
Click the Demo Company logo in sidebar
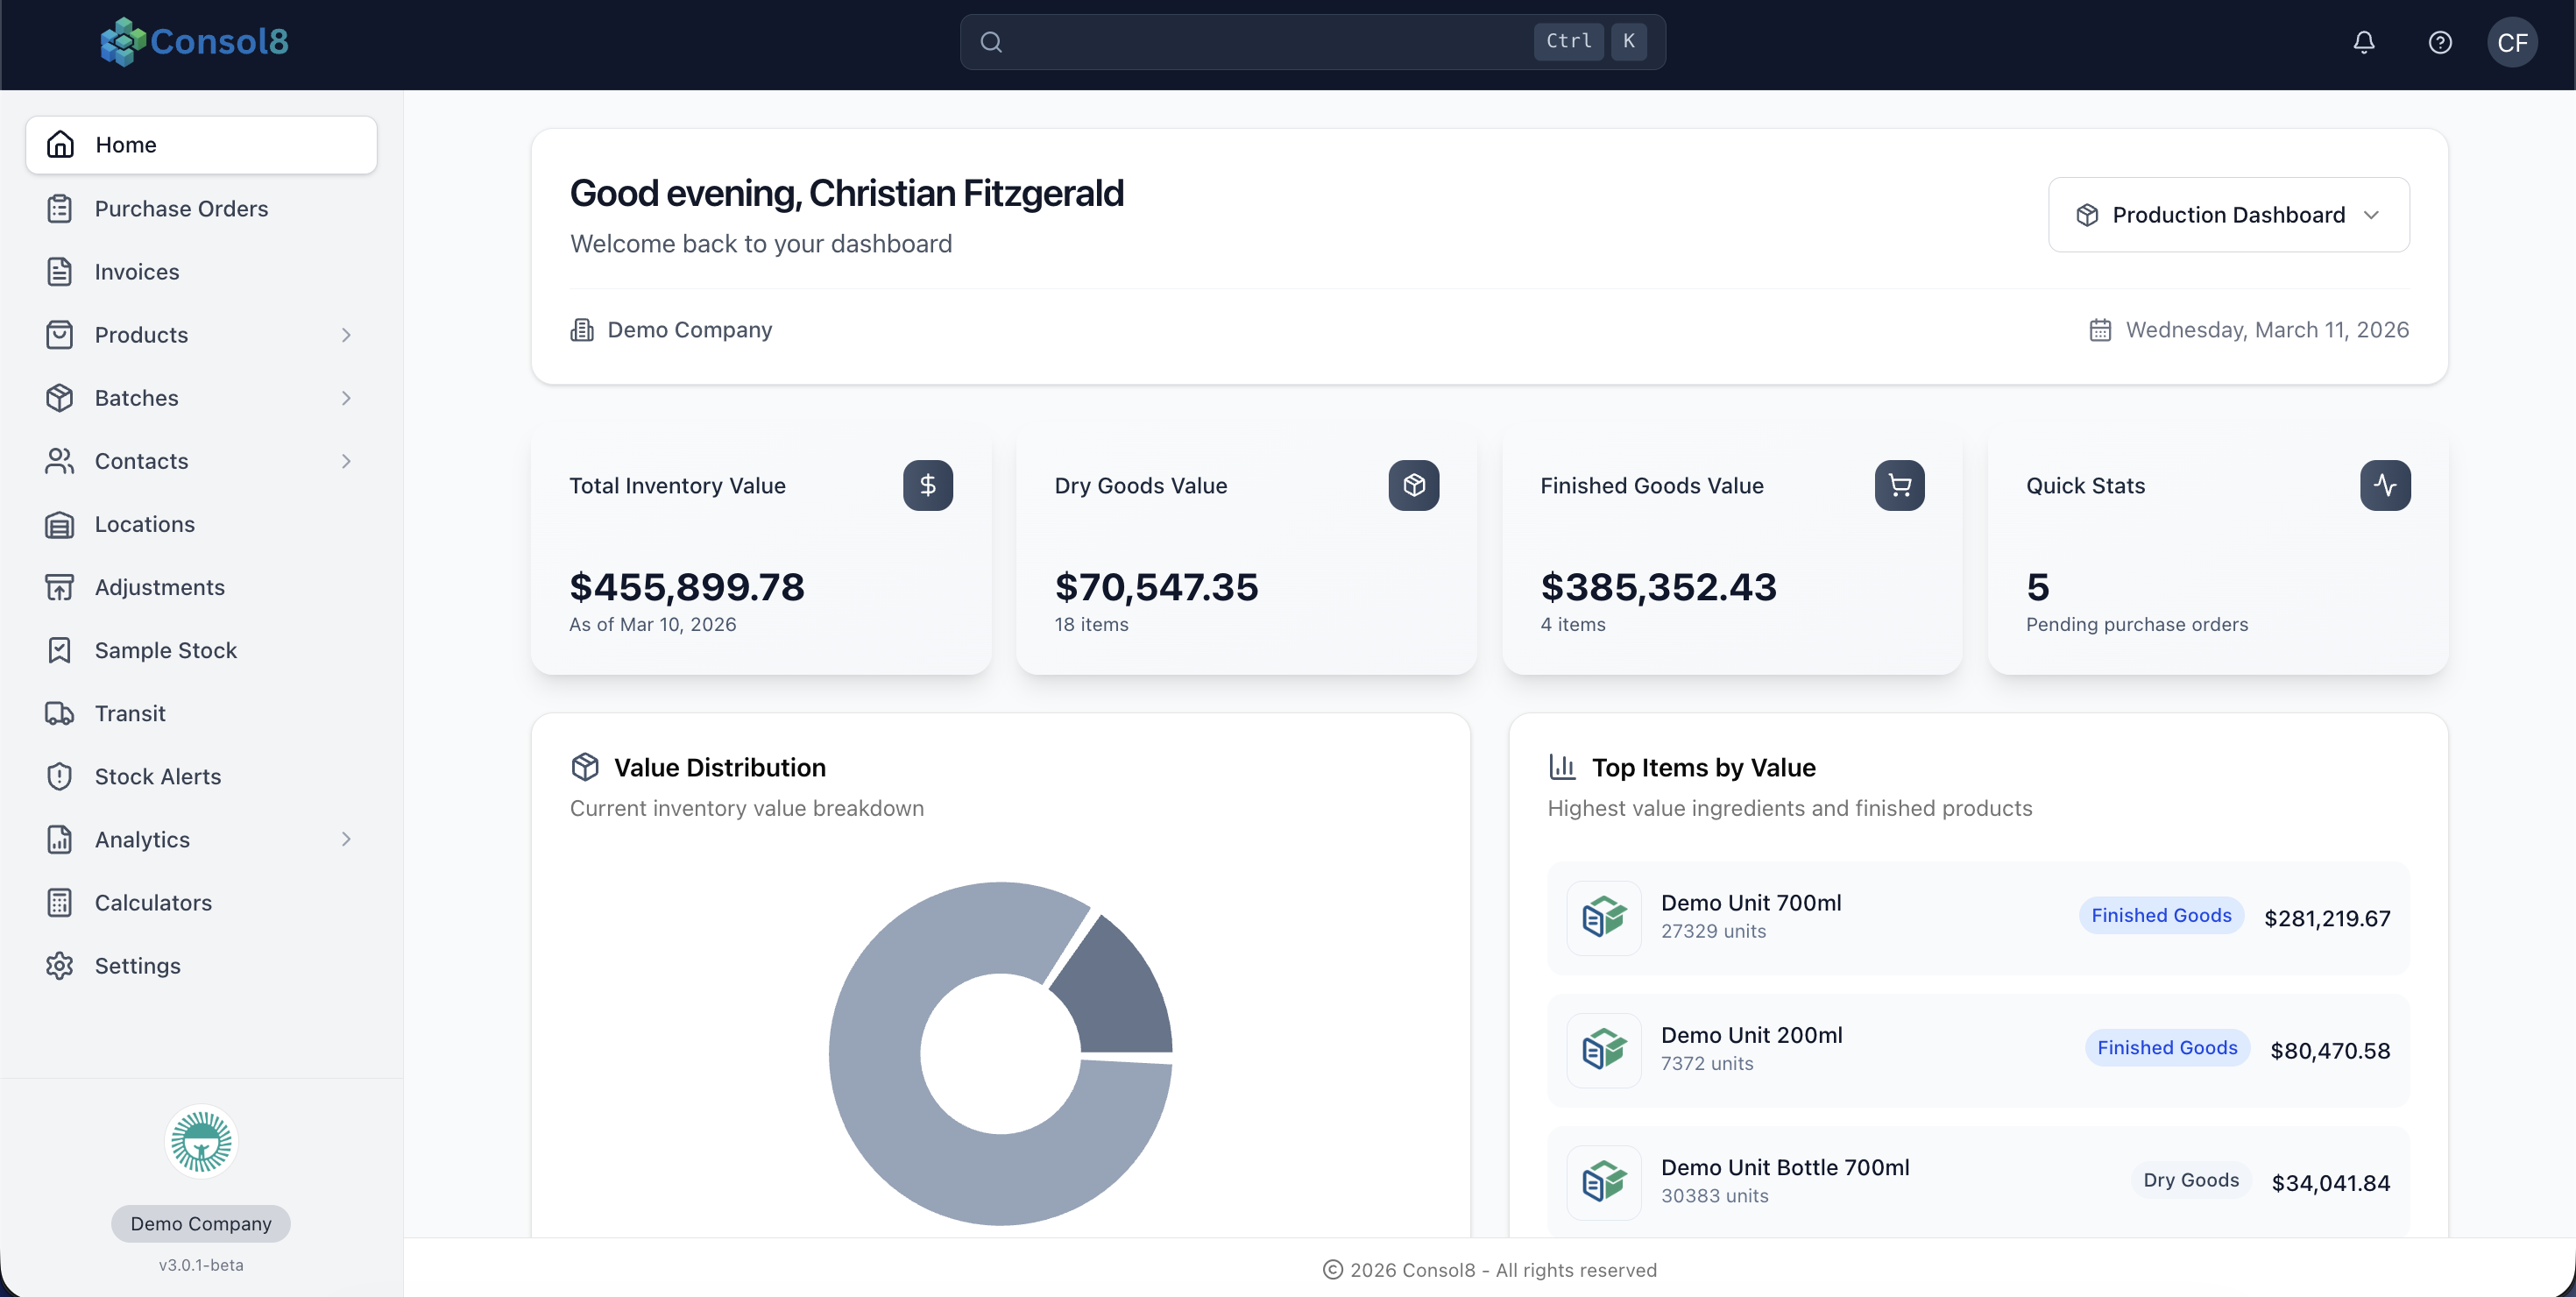[x=201, y=1141]
